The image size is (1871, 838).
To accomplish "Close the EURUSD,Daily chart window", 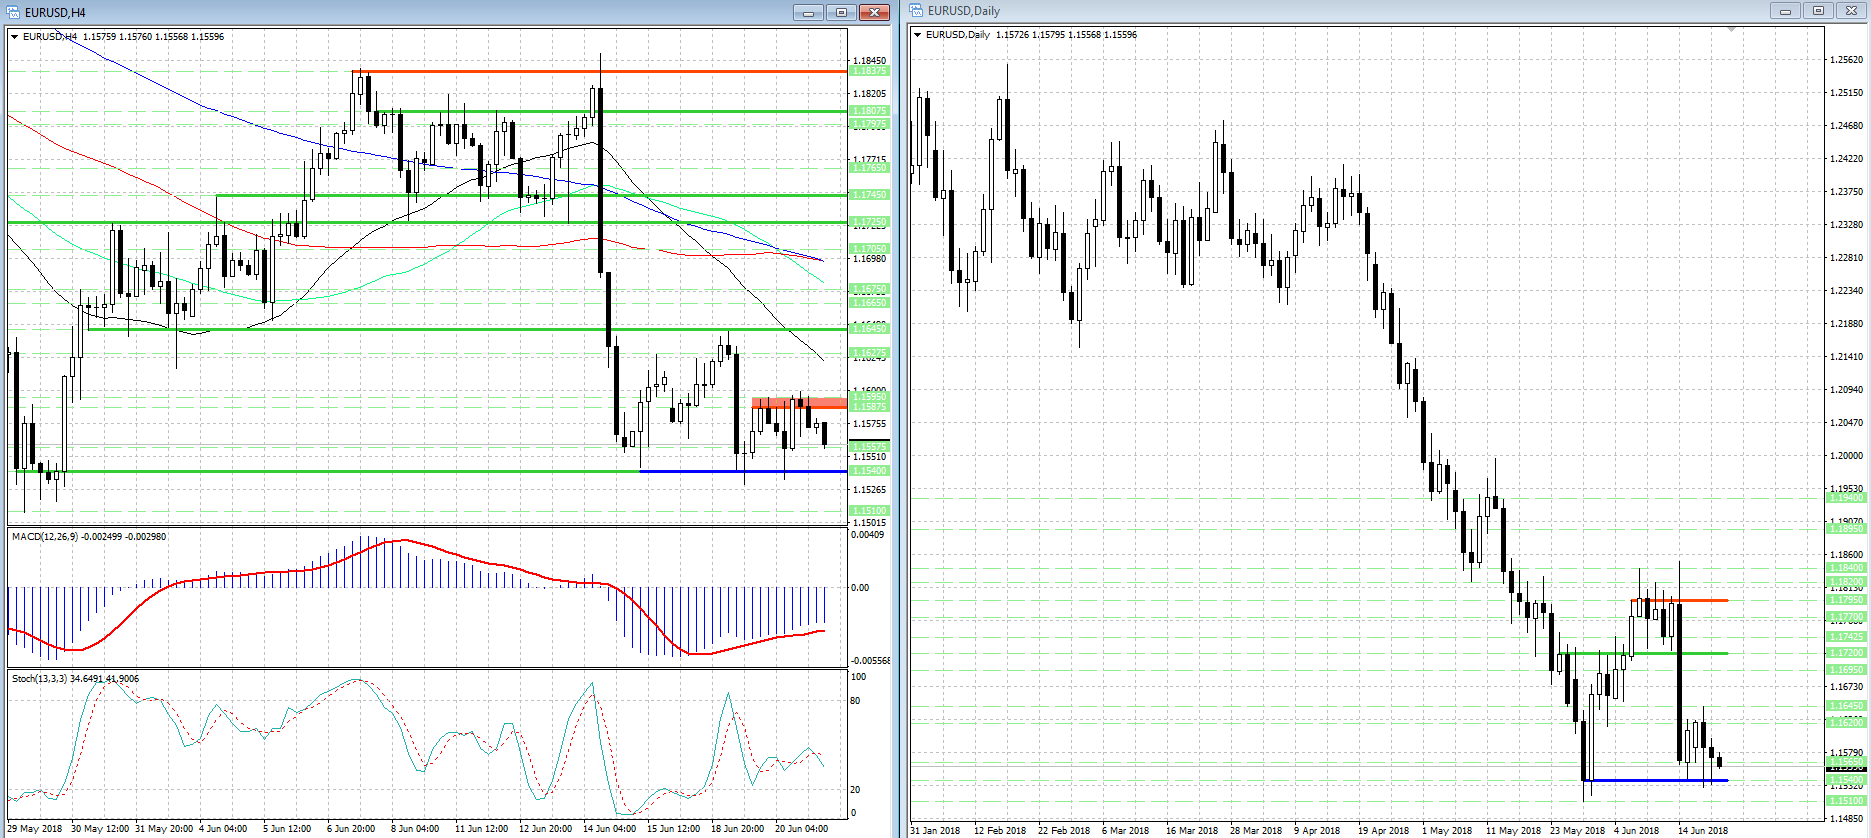I will tap(1851, 10).
